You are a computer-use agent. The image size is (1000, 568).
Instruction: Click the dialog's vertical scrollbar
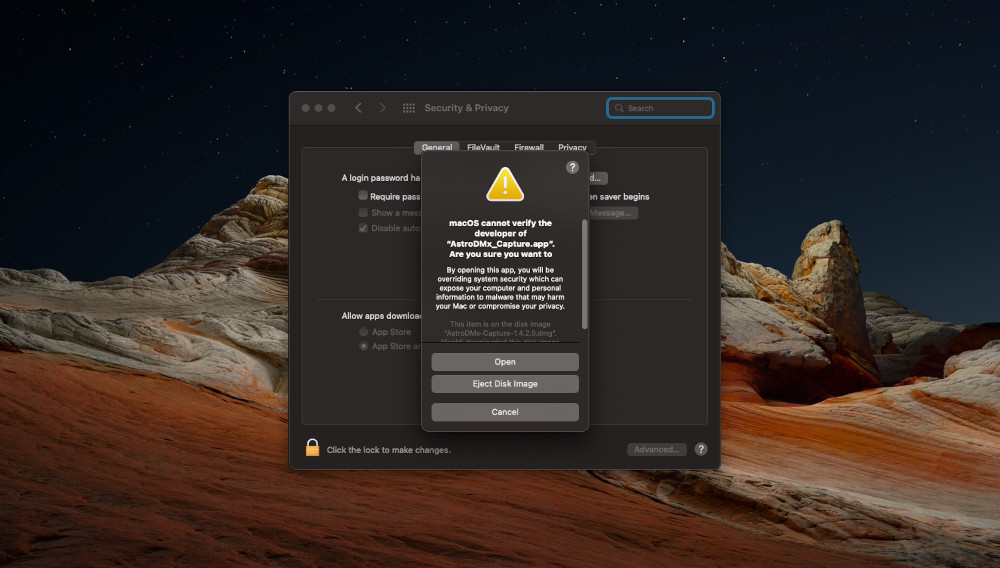584,274
